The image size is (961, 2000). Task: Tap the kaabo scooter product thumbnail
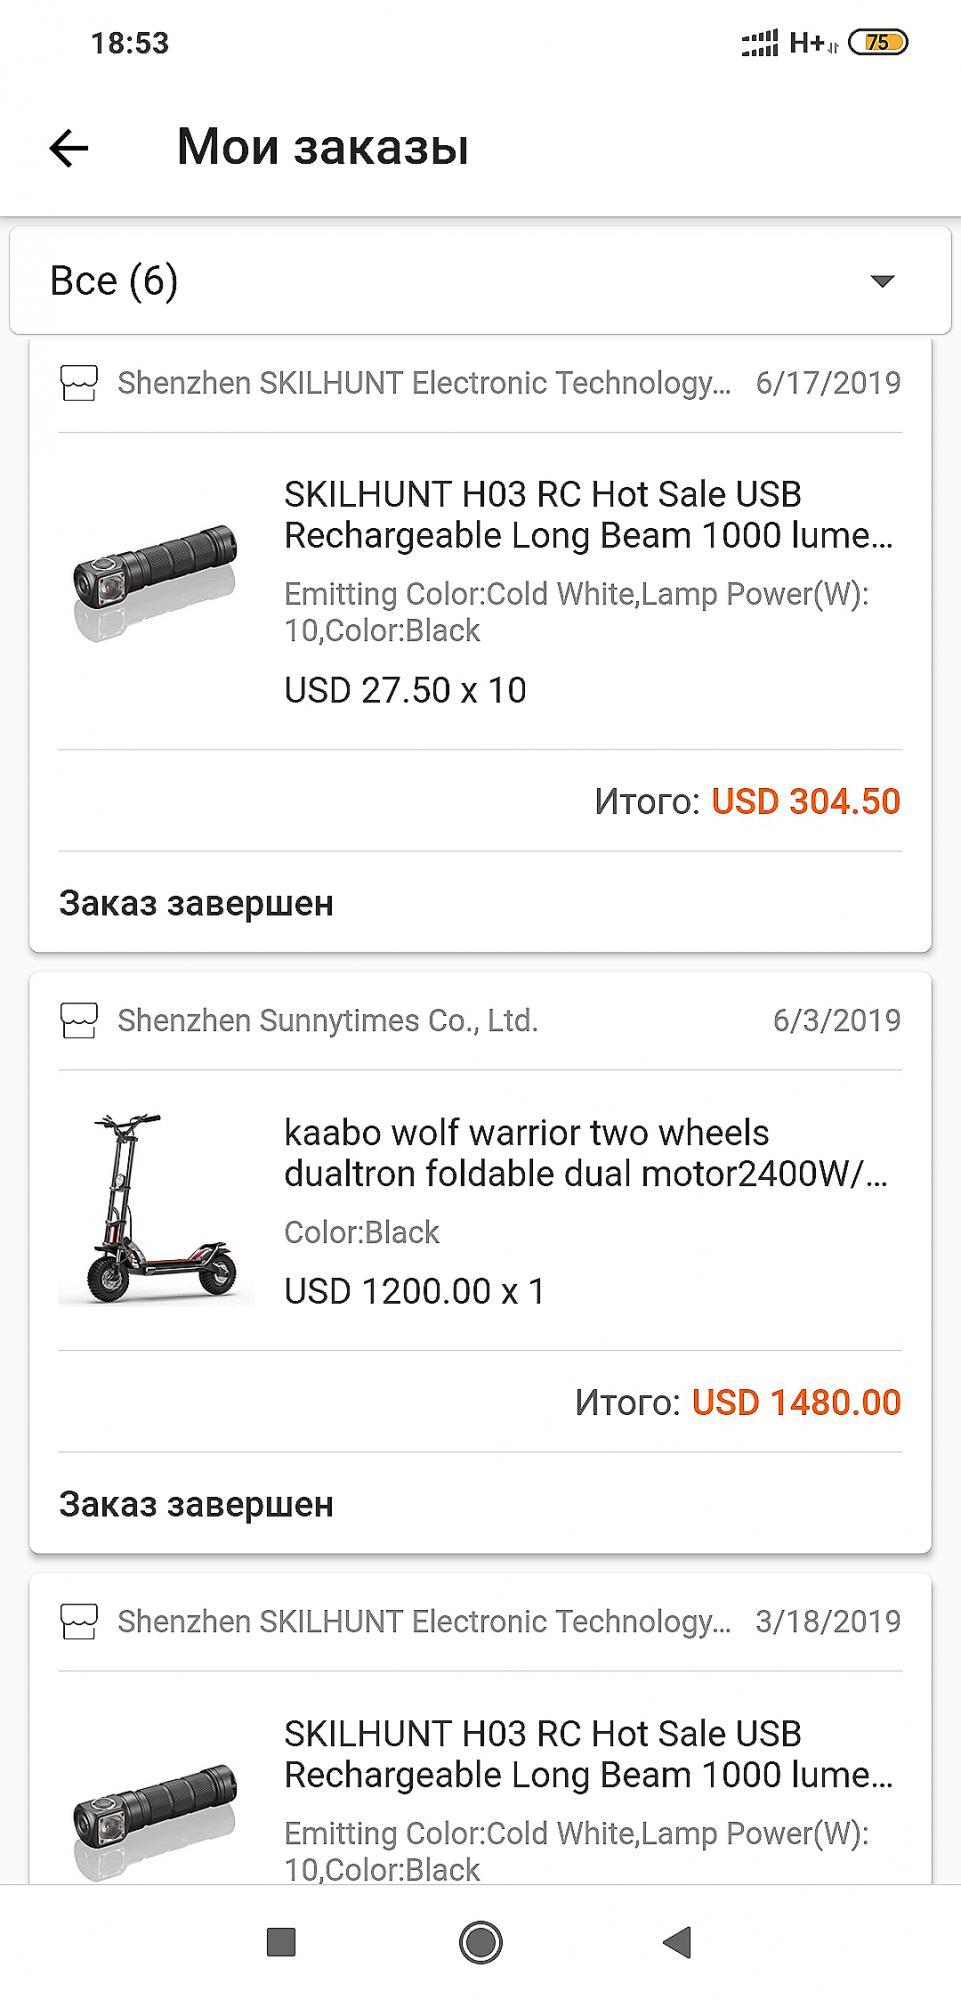tap(156, 1208)
